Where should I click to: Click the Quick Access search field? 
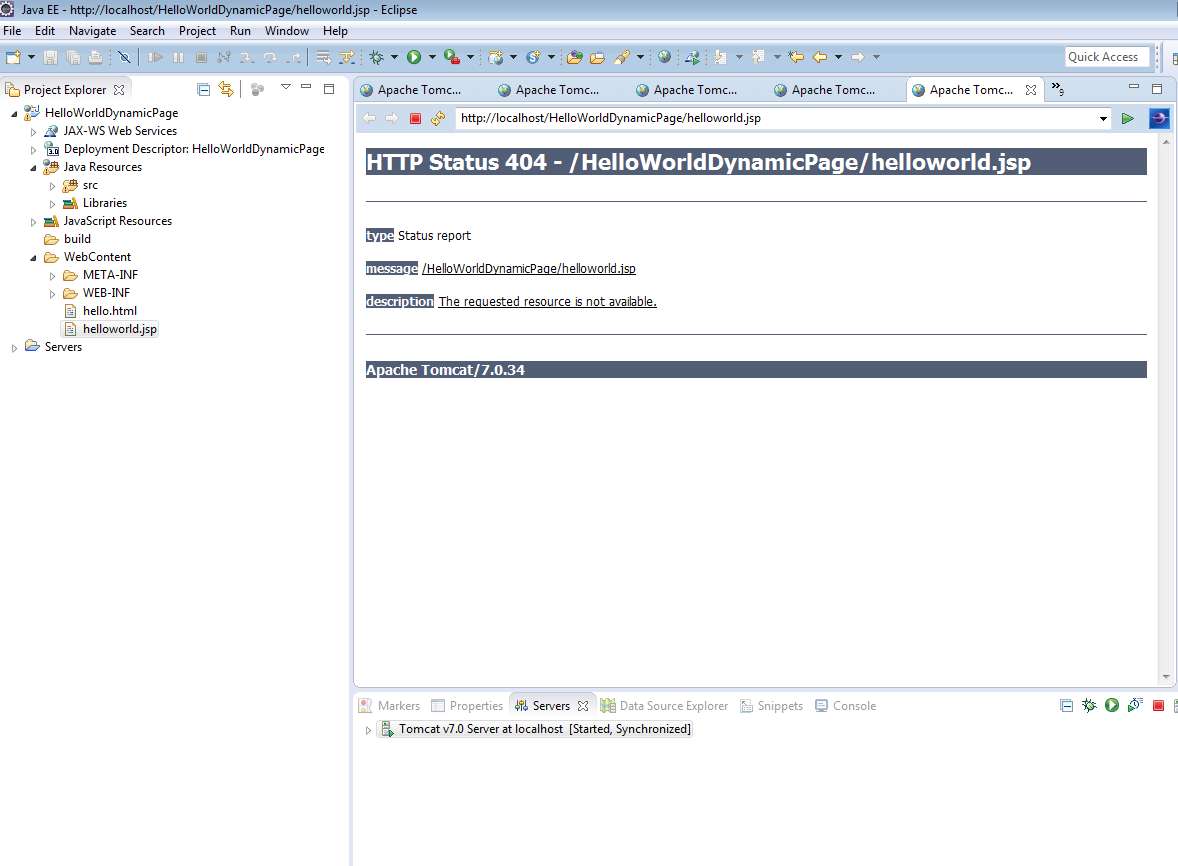tap(1106, 57)
